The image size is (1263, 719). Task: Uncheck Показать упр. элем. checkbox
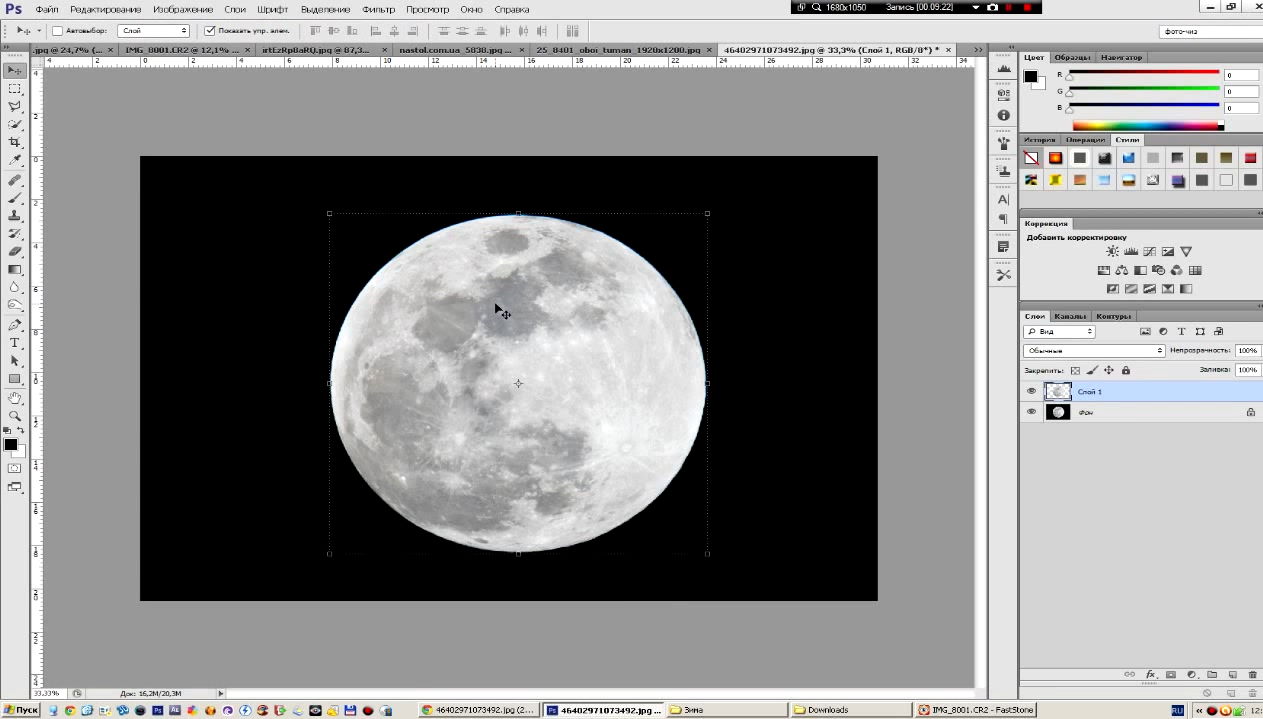point(208,31)
